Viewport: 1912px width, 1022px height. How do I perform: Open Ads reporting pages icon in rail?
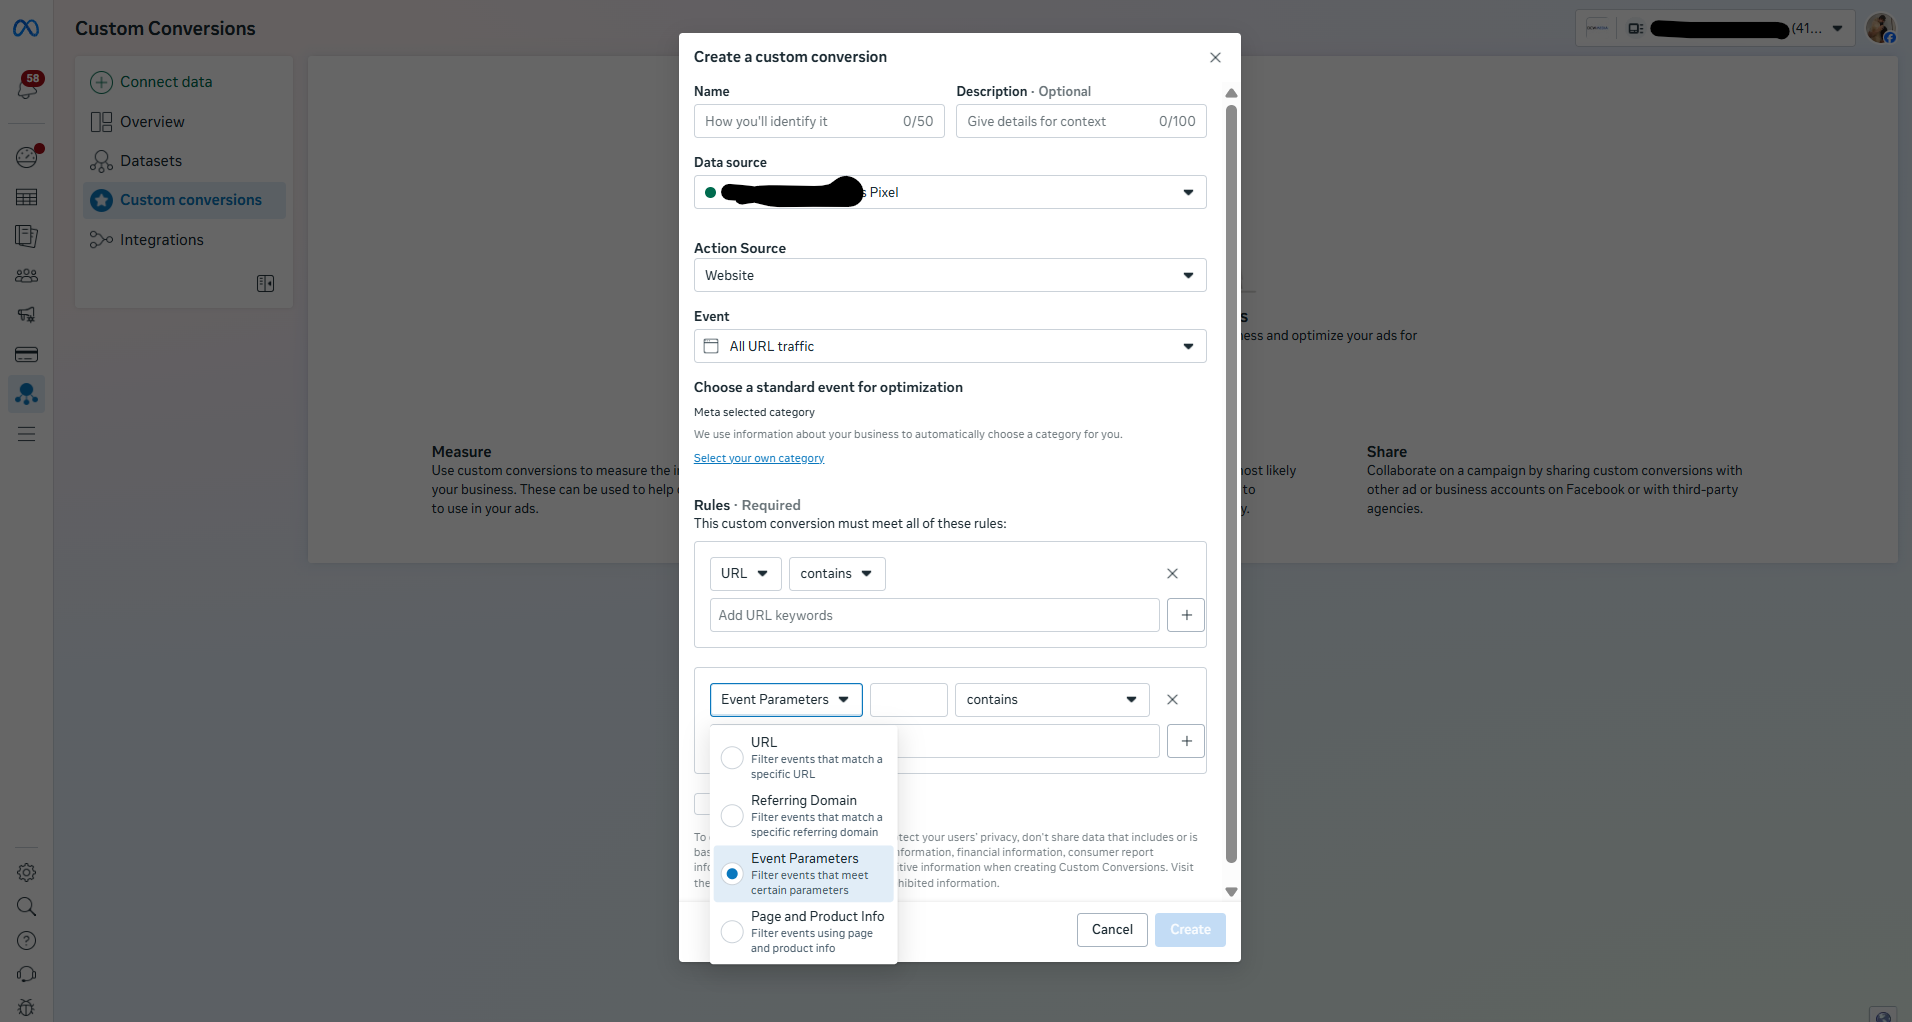pos(27,236)
